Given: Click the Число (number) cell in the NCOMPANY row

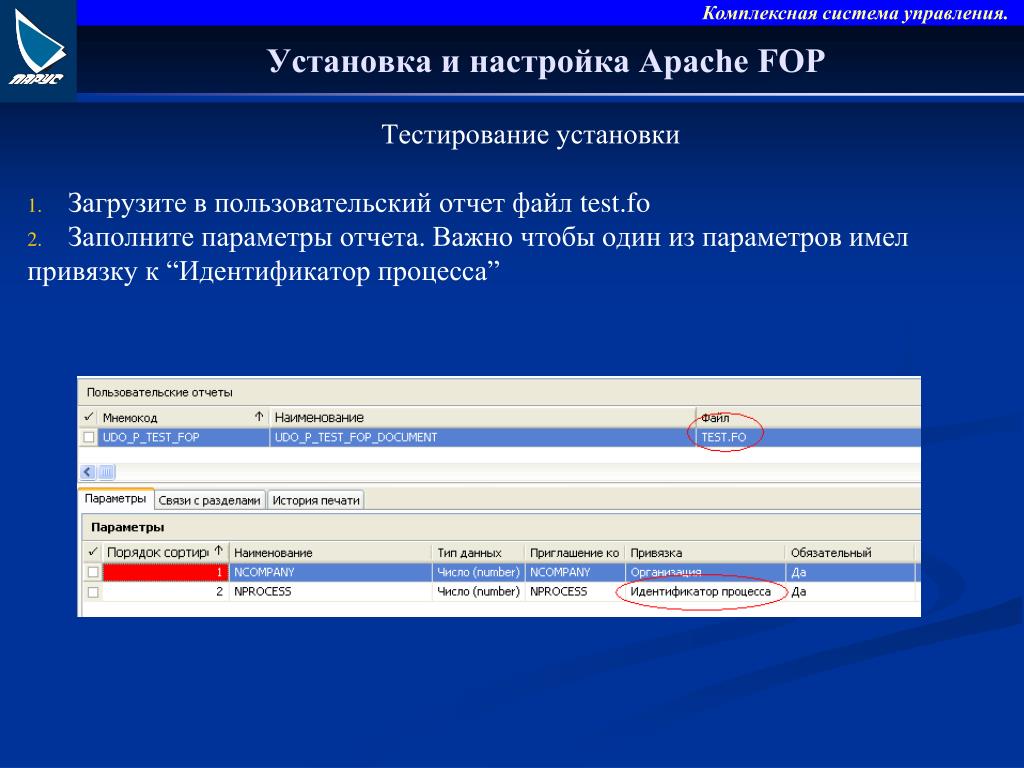Looking at the screenshot, I should coord(479,572).
